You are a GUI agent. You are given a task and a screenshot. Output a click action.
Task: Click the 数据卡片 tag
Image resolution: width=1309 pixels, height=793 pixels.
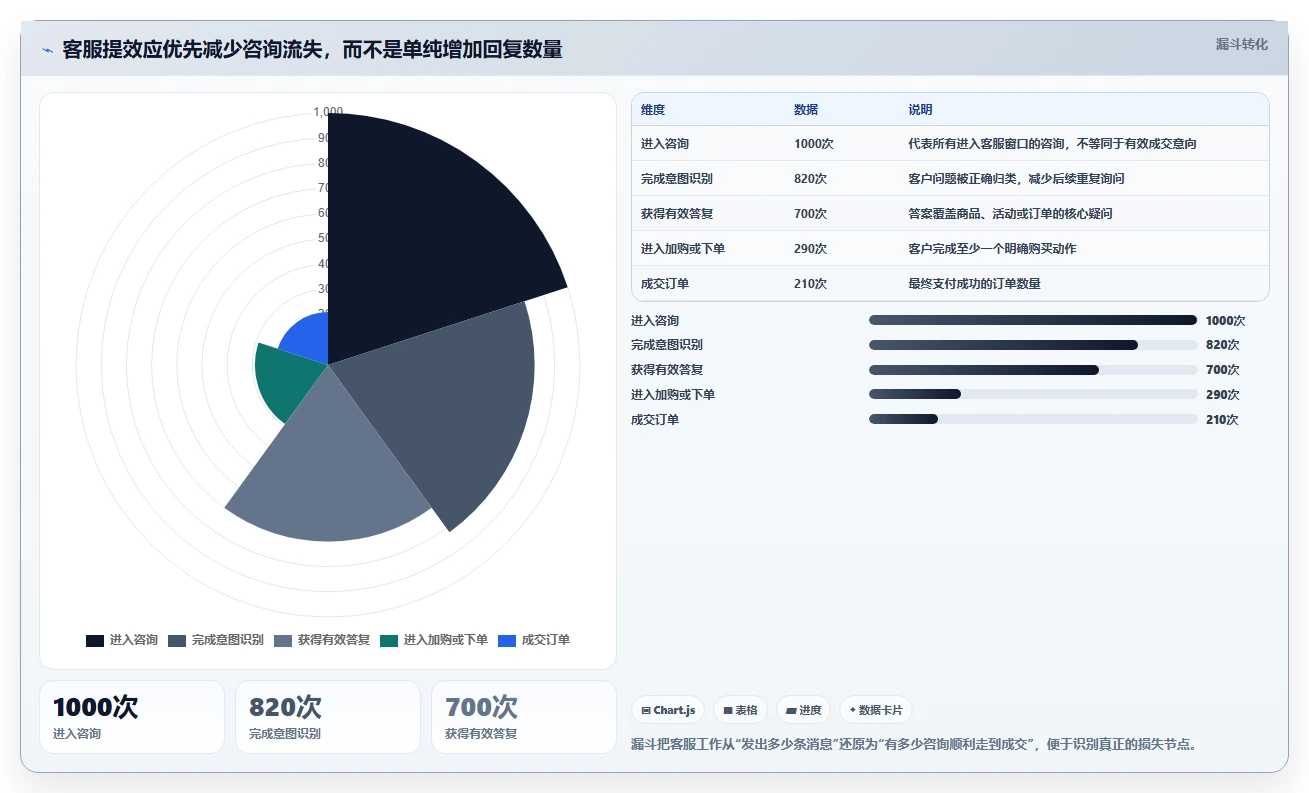pos(876,710)
